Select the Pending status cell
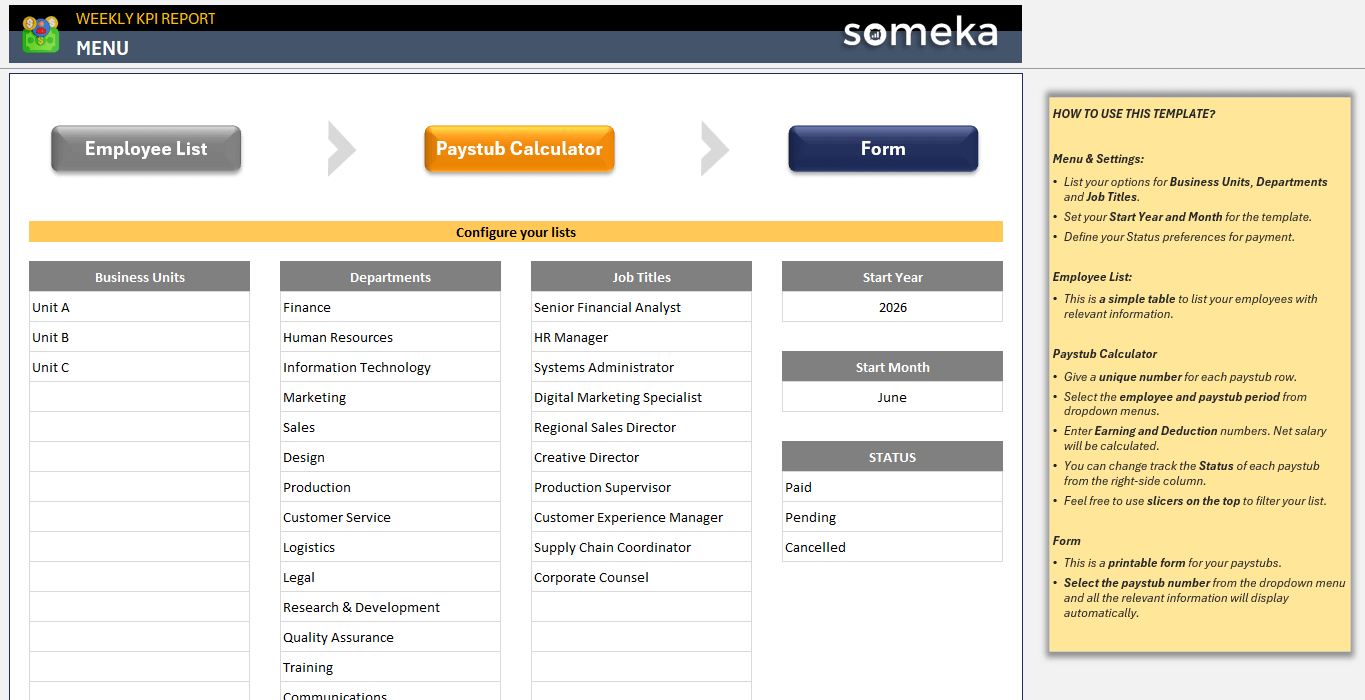The width and height of the screenshot is (1365, 700). click(x=892, y=517)
